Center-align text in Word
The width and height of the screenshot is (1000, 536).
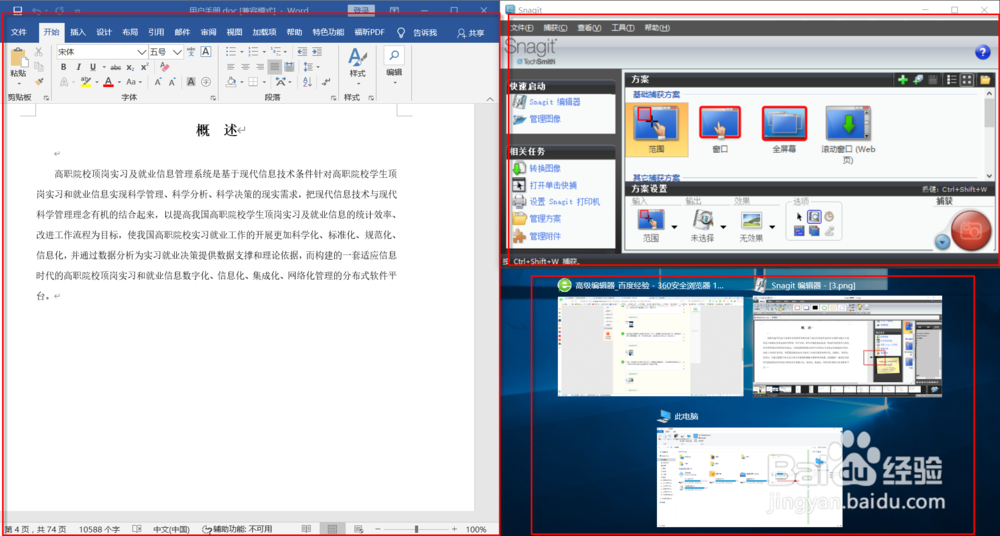coord(245,67)
